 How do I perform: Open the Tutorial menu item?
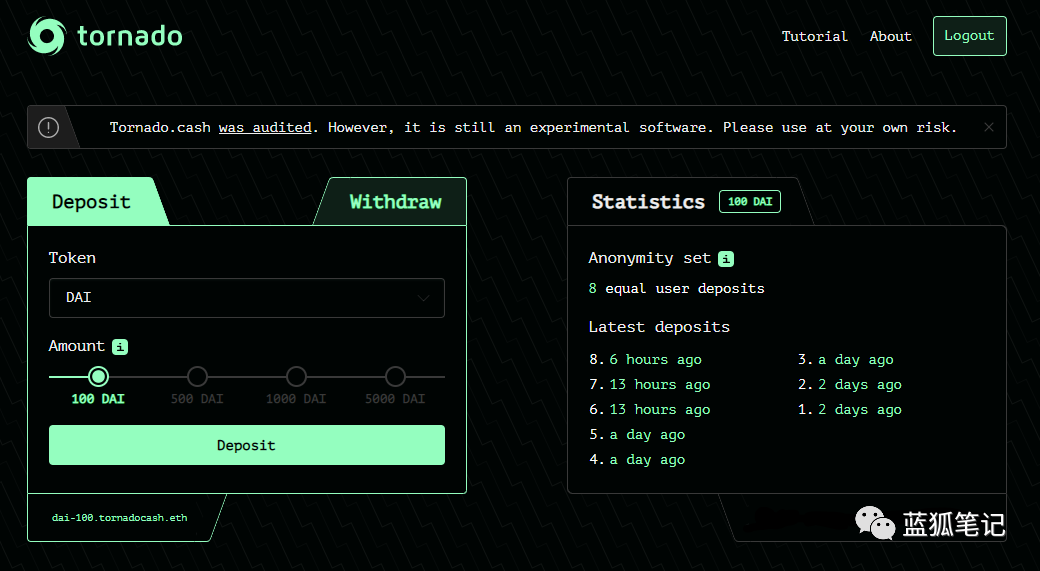pos(814,36)
